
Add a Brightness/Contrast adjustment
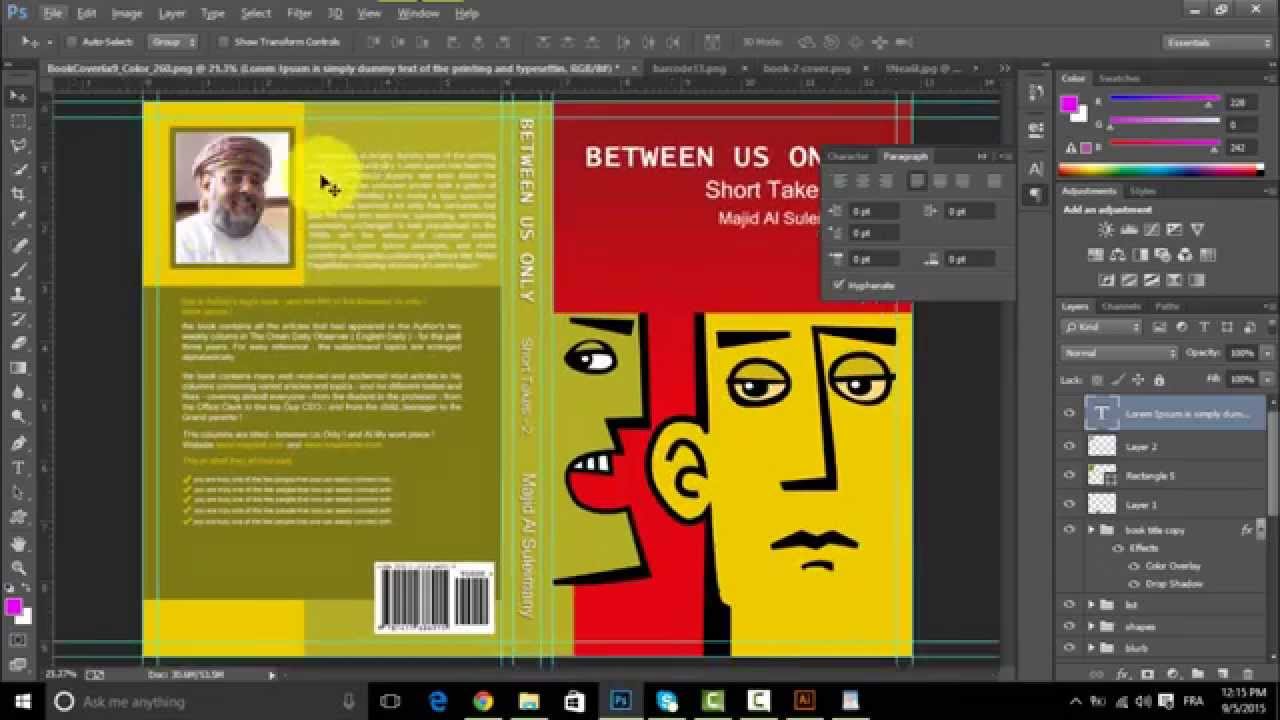(x=1106, y=231)
